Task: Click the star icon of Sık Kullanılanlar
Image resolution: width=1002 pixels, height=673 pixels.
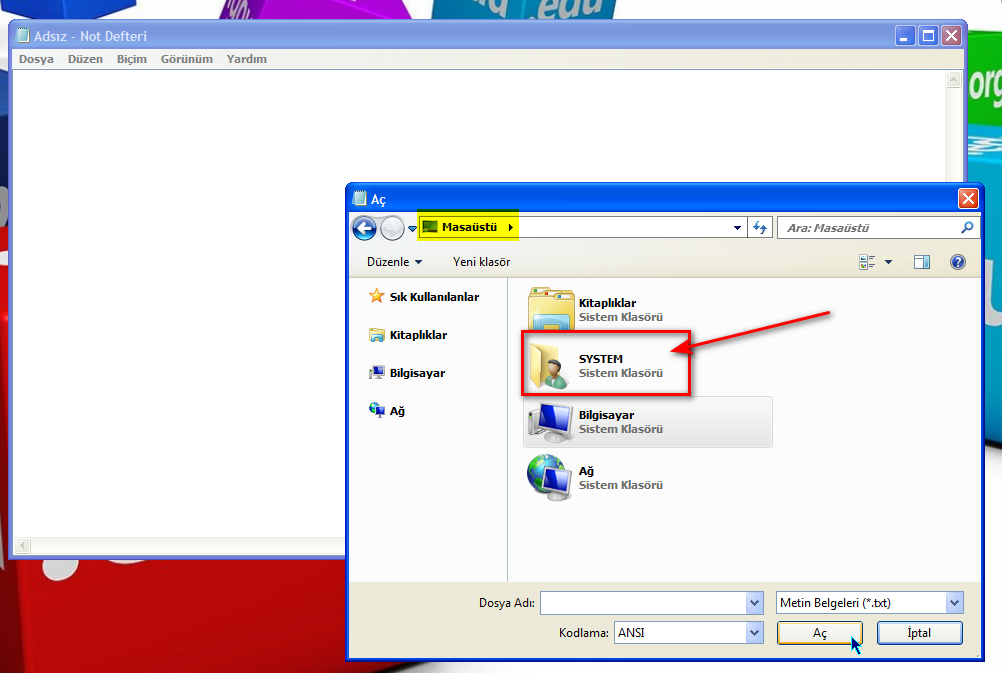Action: coord(376,296)
